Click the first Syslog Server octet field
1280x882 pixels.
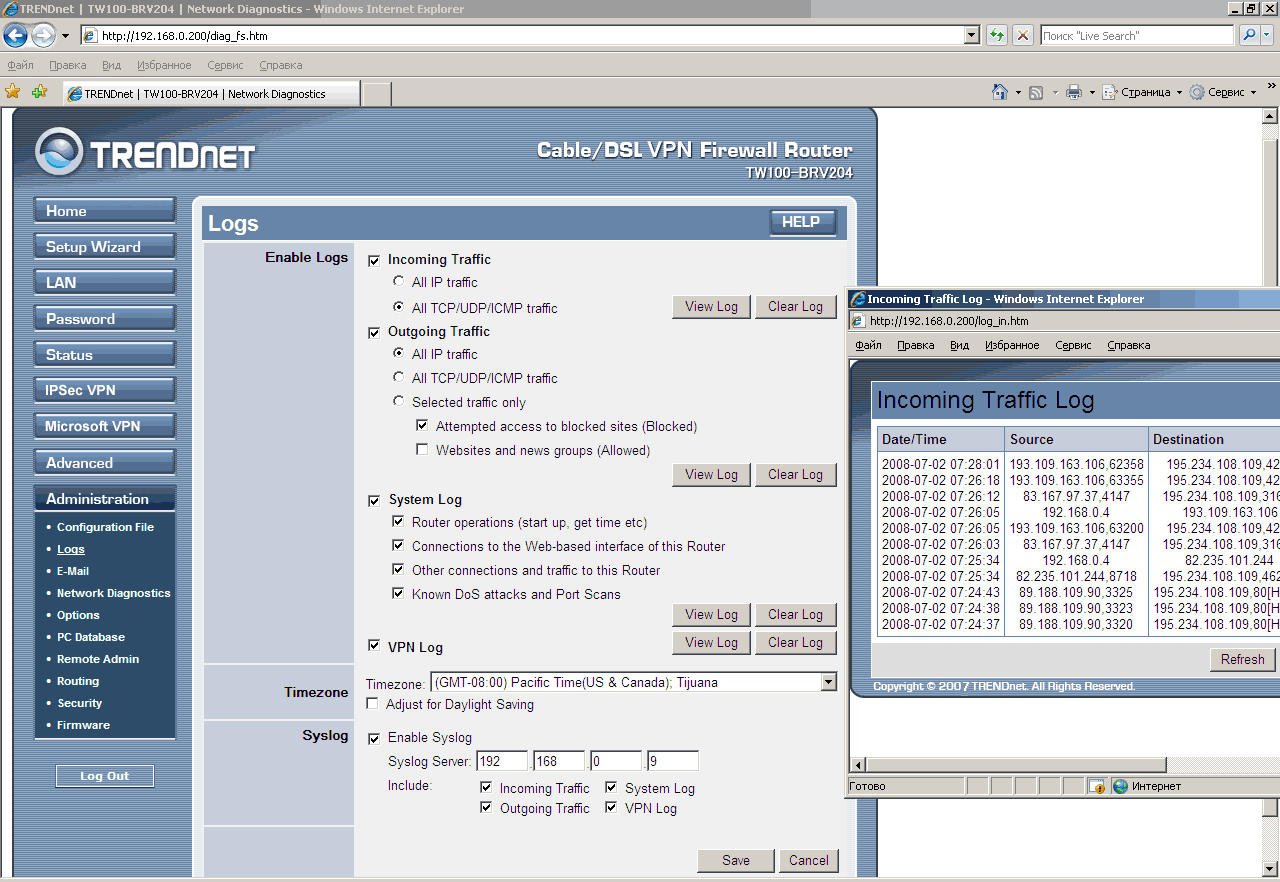click(x=502, y=761)
